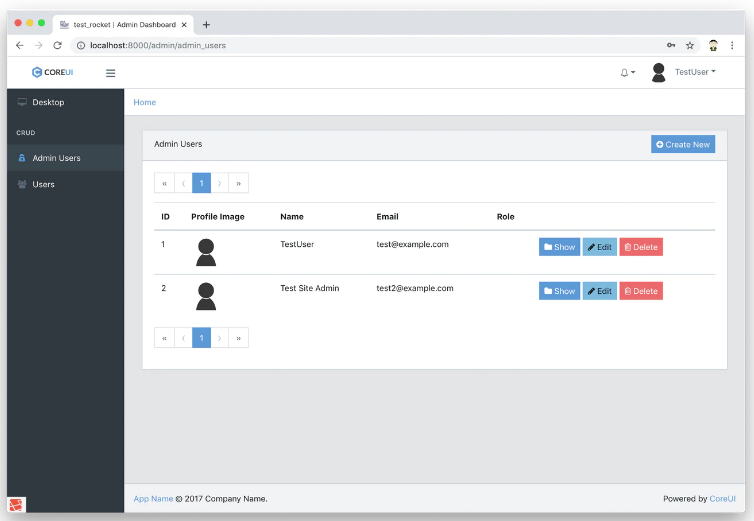
Task: Click the password key icon in address bar
Action: tap(671, 45)
